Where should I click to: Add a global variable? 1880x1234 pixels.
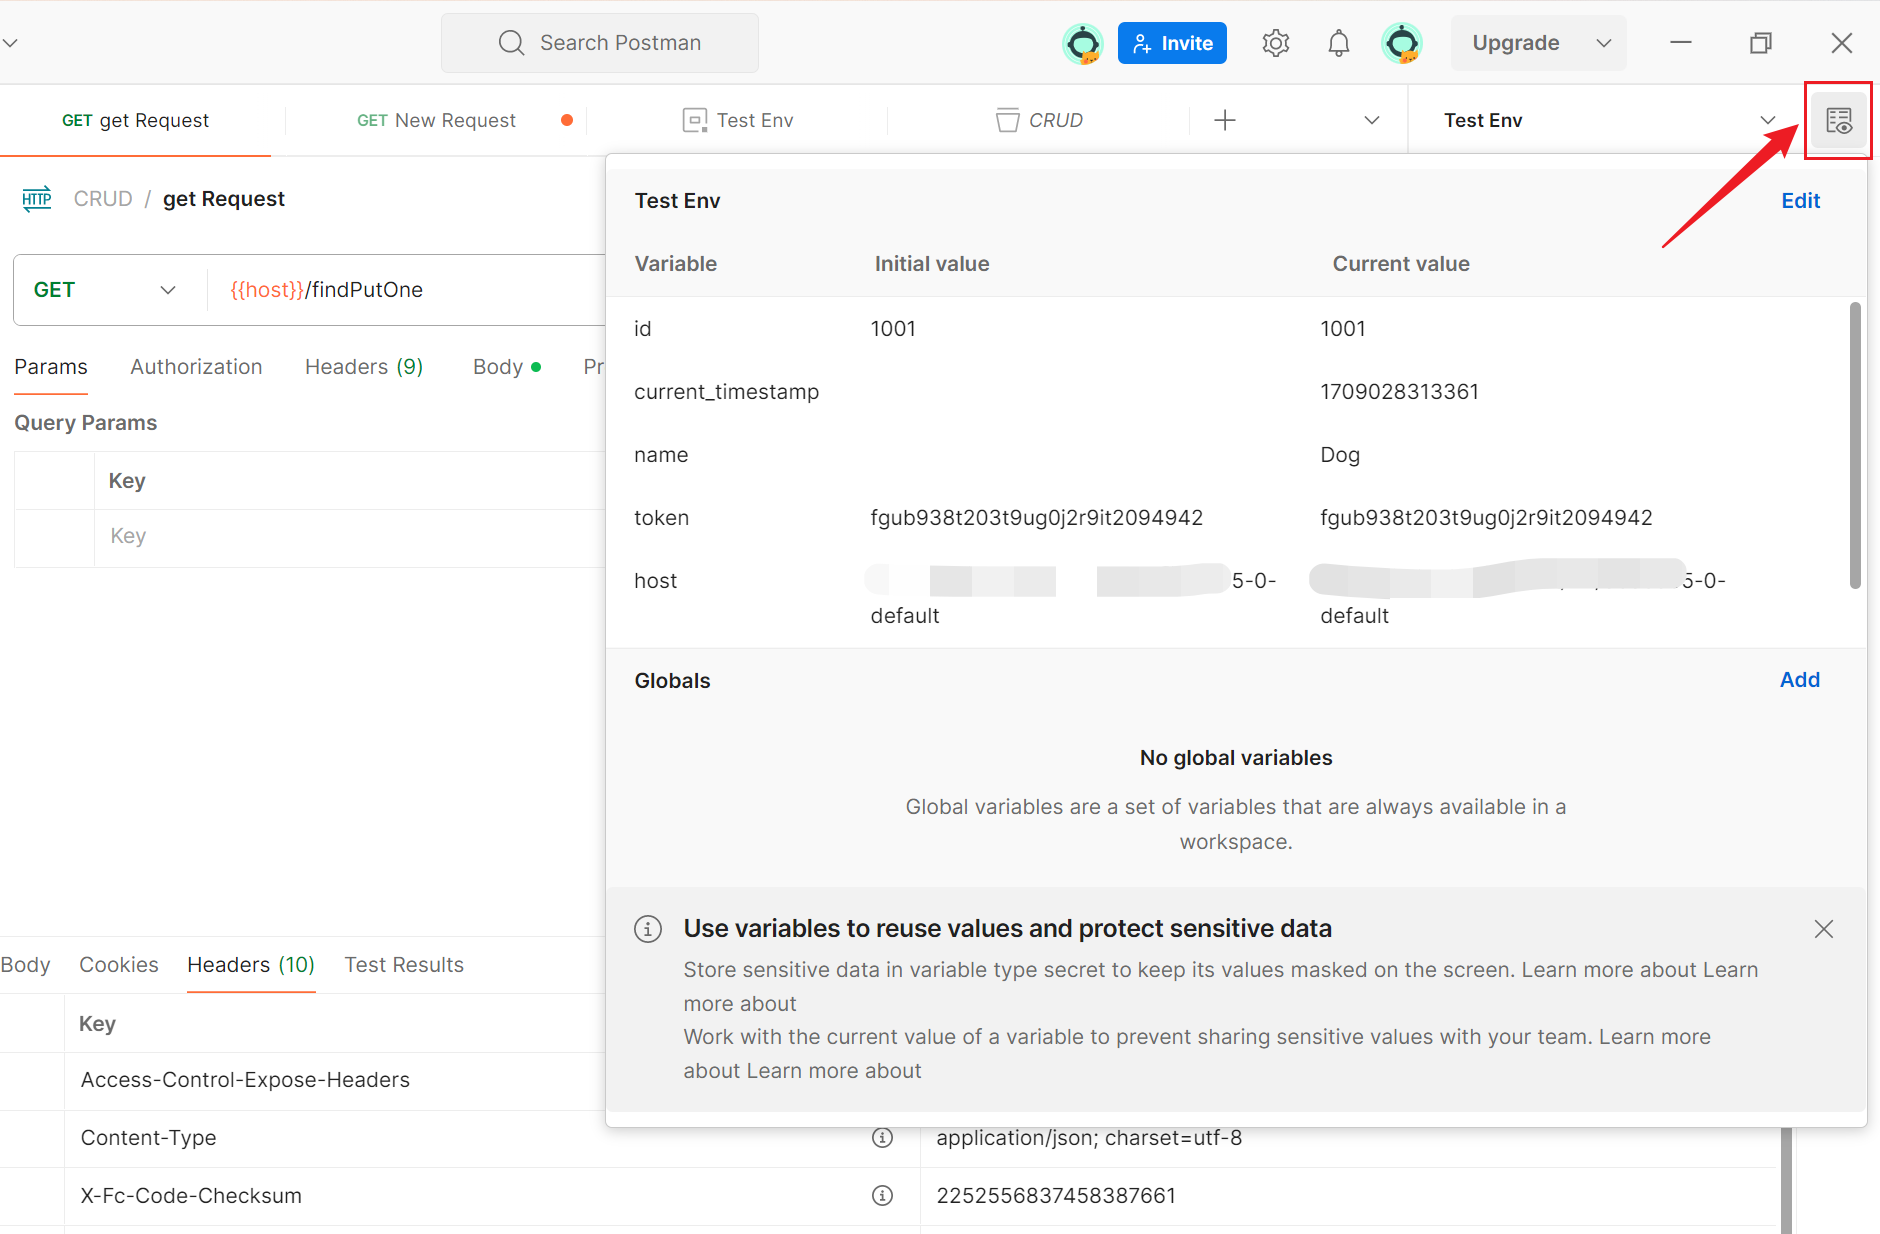[1800, 680]
